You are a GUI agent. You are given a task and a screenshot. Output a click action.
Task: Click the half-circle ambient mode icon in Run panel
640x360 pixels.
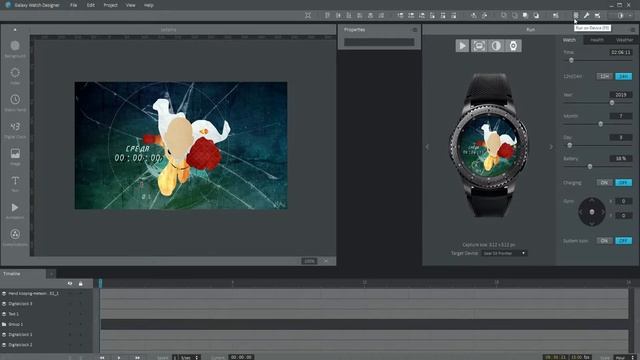pos(496,46)
